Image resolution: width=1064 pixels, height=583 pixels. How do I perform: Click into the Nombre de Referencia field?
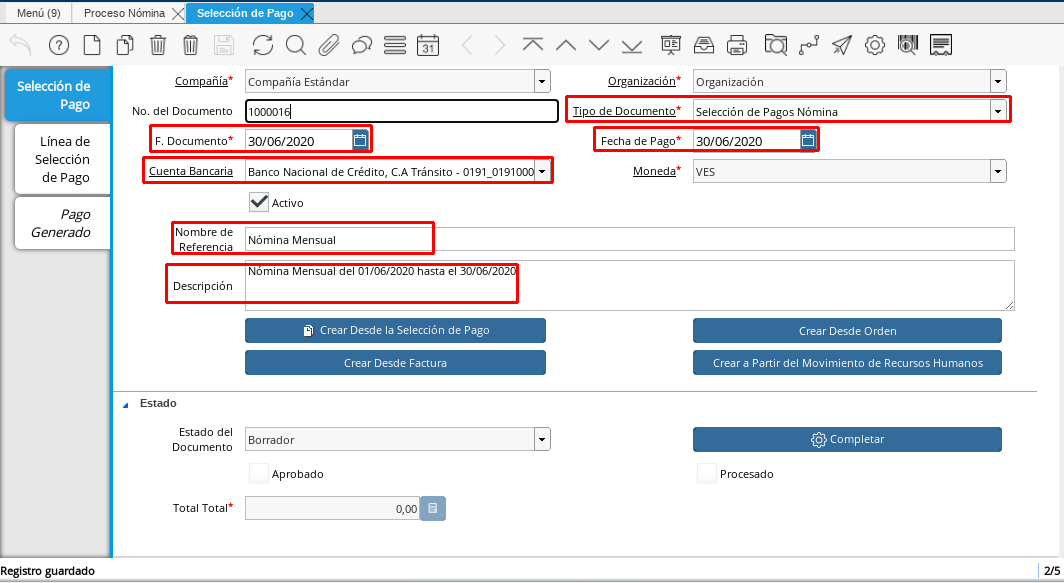pyautogui.click(x=629, y=240)
